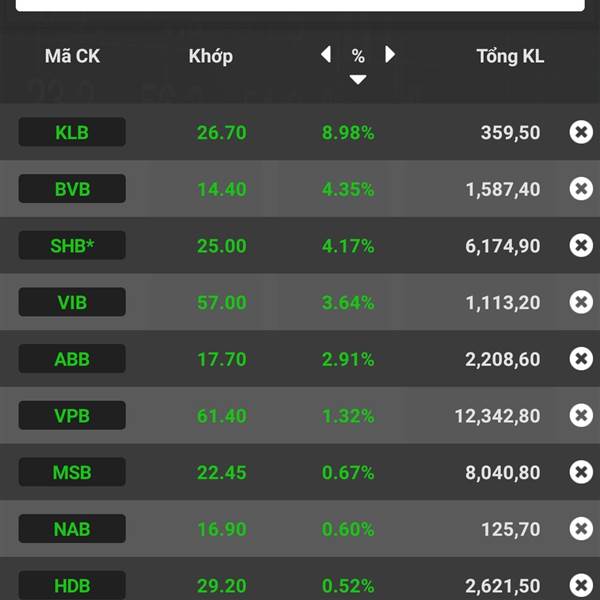Screen dimensions: 600x600
Task: Delete the VPB row via X icon
Action: coord(581,415)
